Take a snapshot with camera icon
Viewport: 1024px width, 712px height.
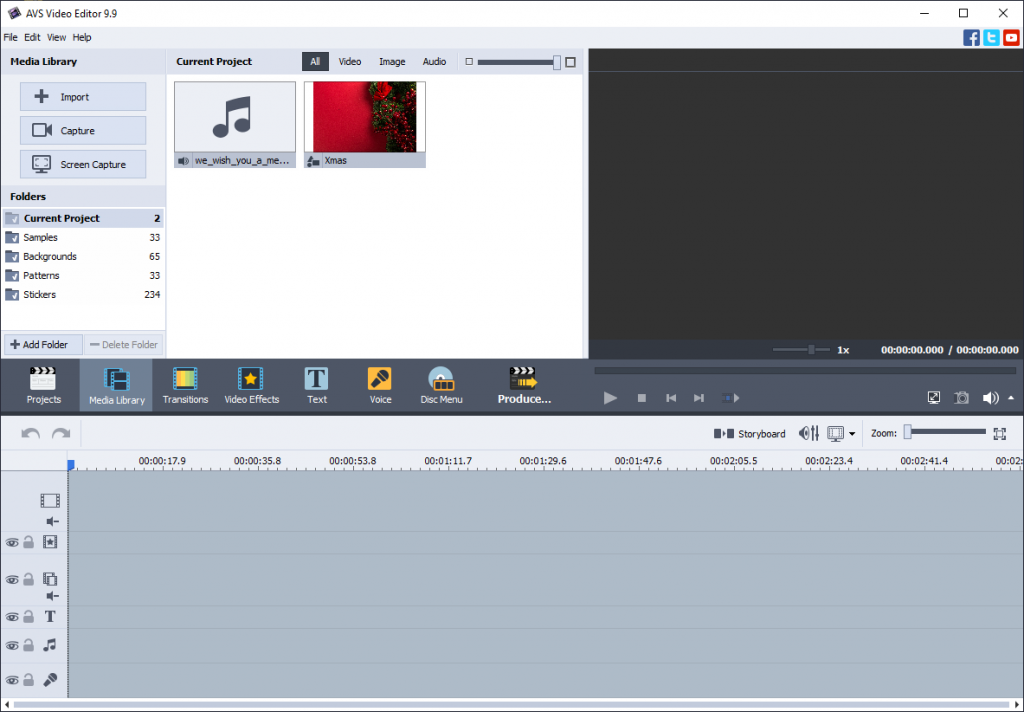(961, 398)
